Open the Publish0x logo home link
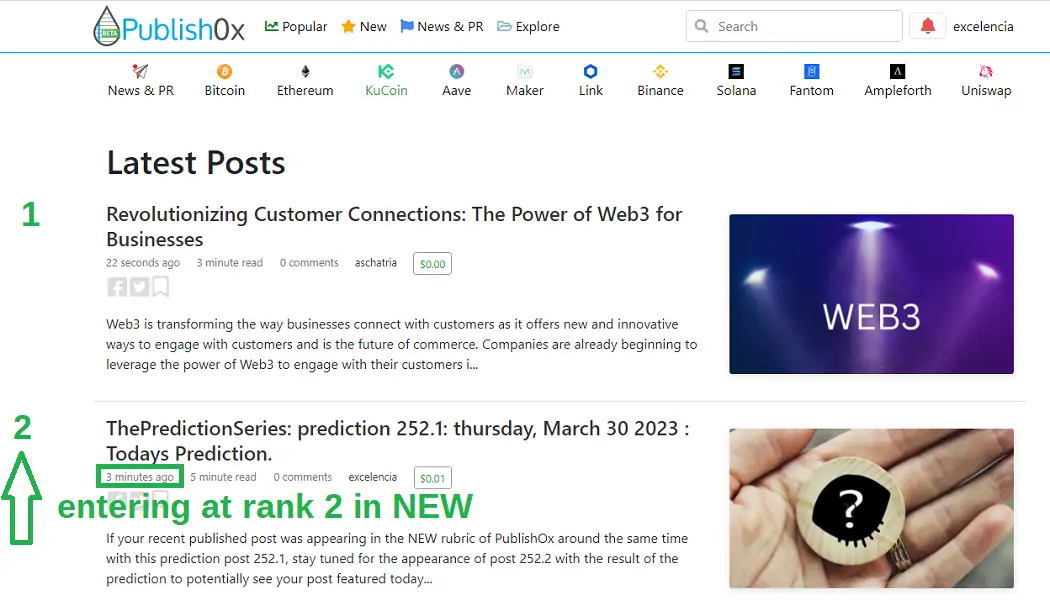1050x611 pixels. [169, 27]
